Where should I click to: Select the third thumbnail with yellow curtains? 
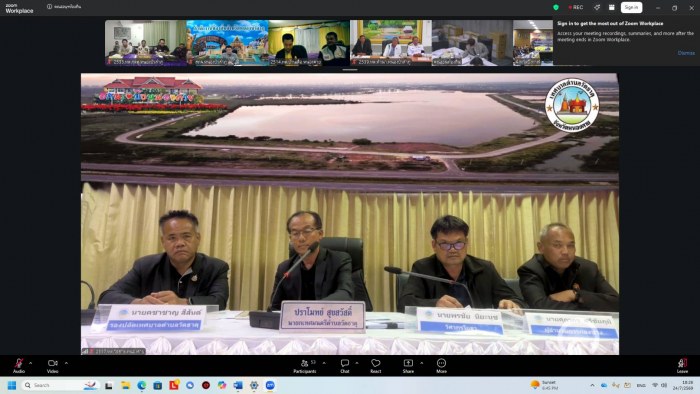(x=309, y=43)
